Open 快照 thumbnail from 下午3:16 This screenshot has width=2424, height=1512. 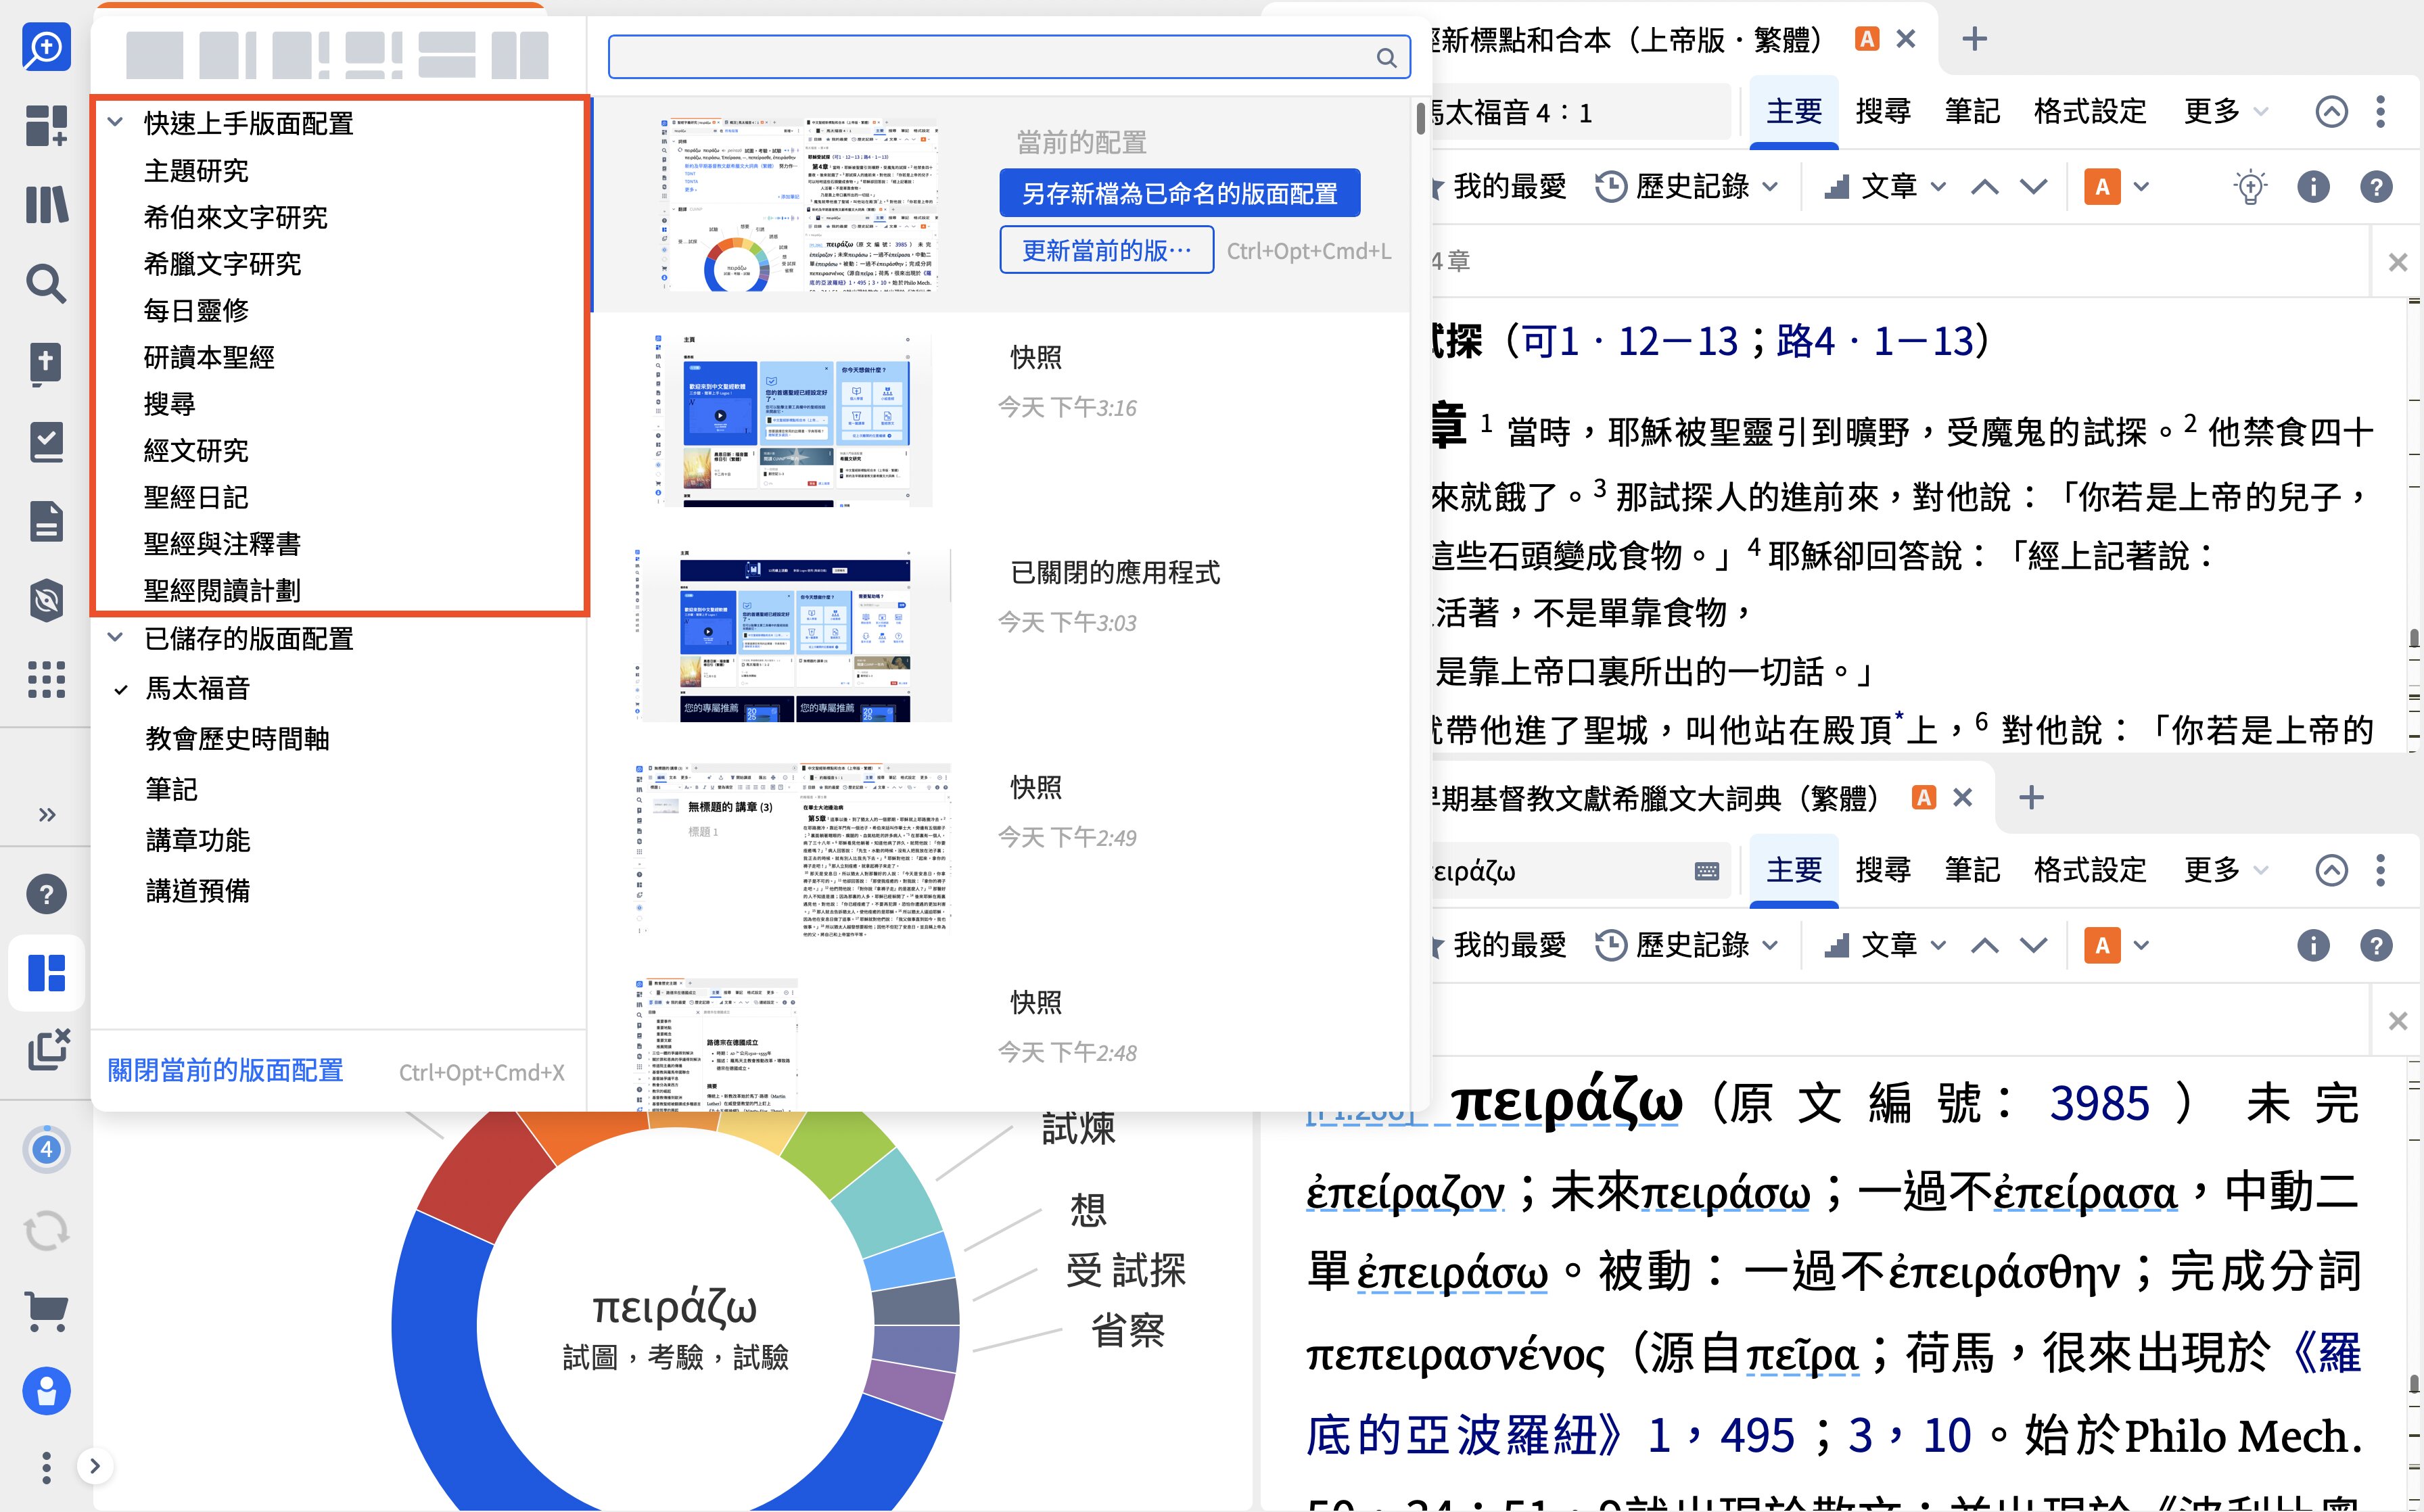click(791, 421)
